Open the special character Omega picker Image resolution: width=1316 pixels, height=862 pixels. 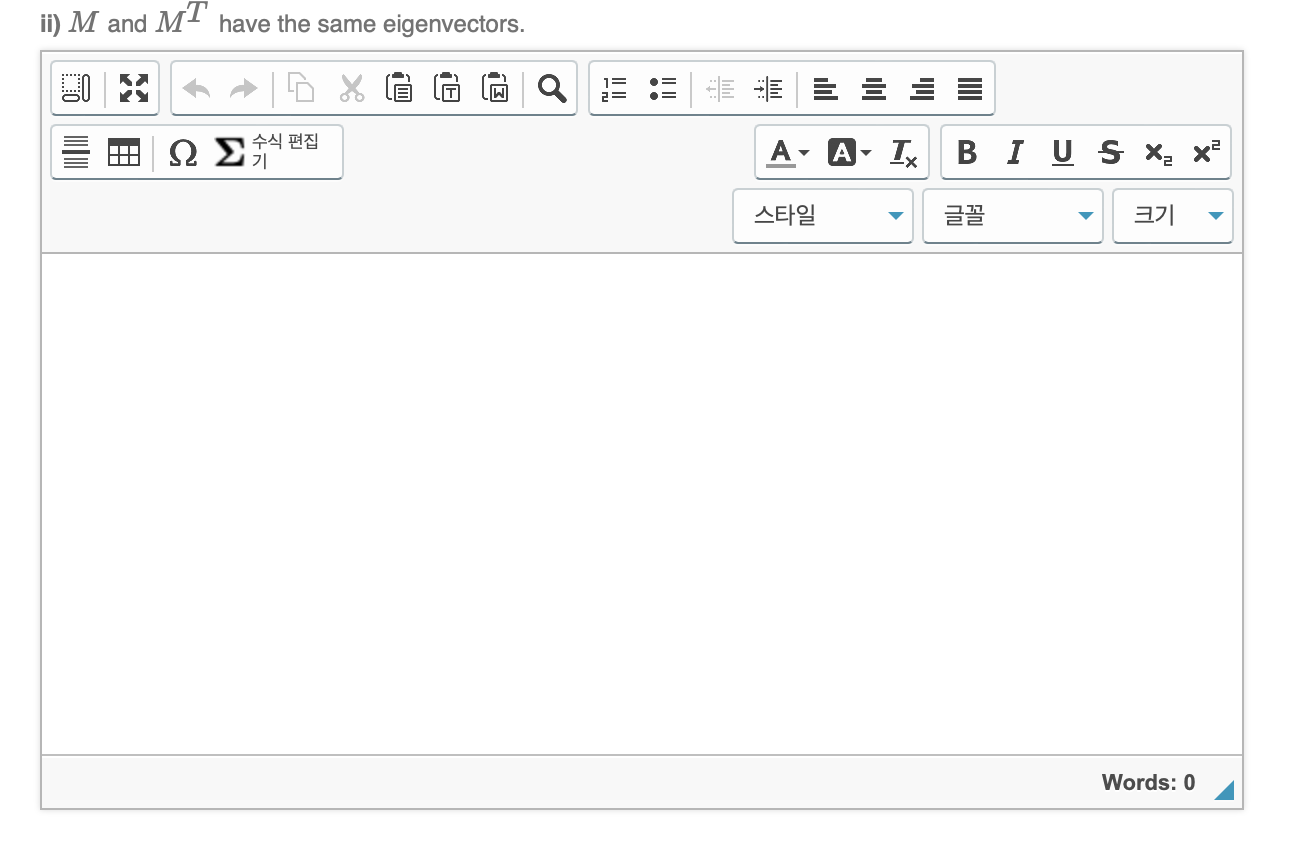[x=183, y=153]
